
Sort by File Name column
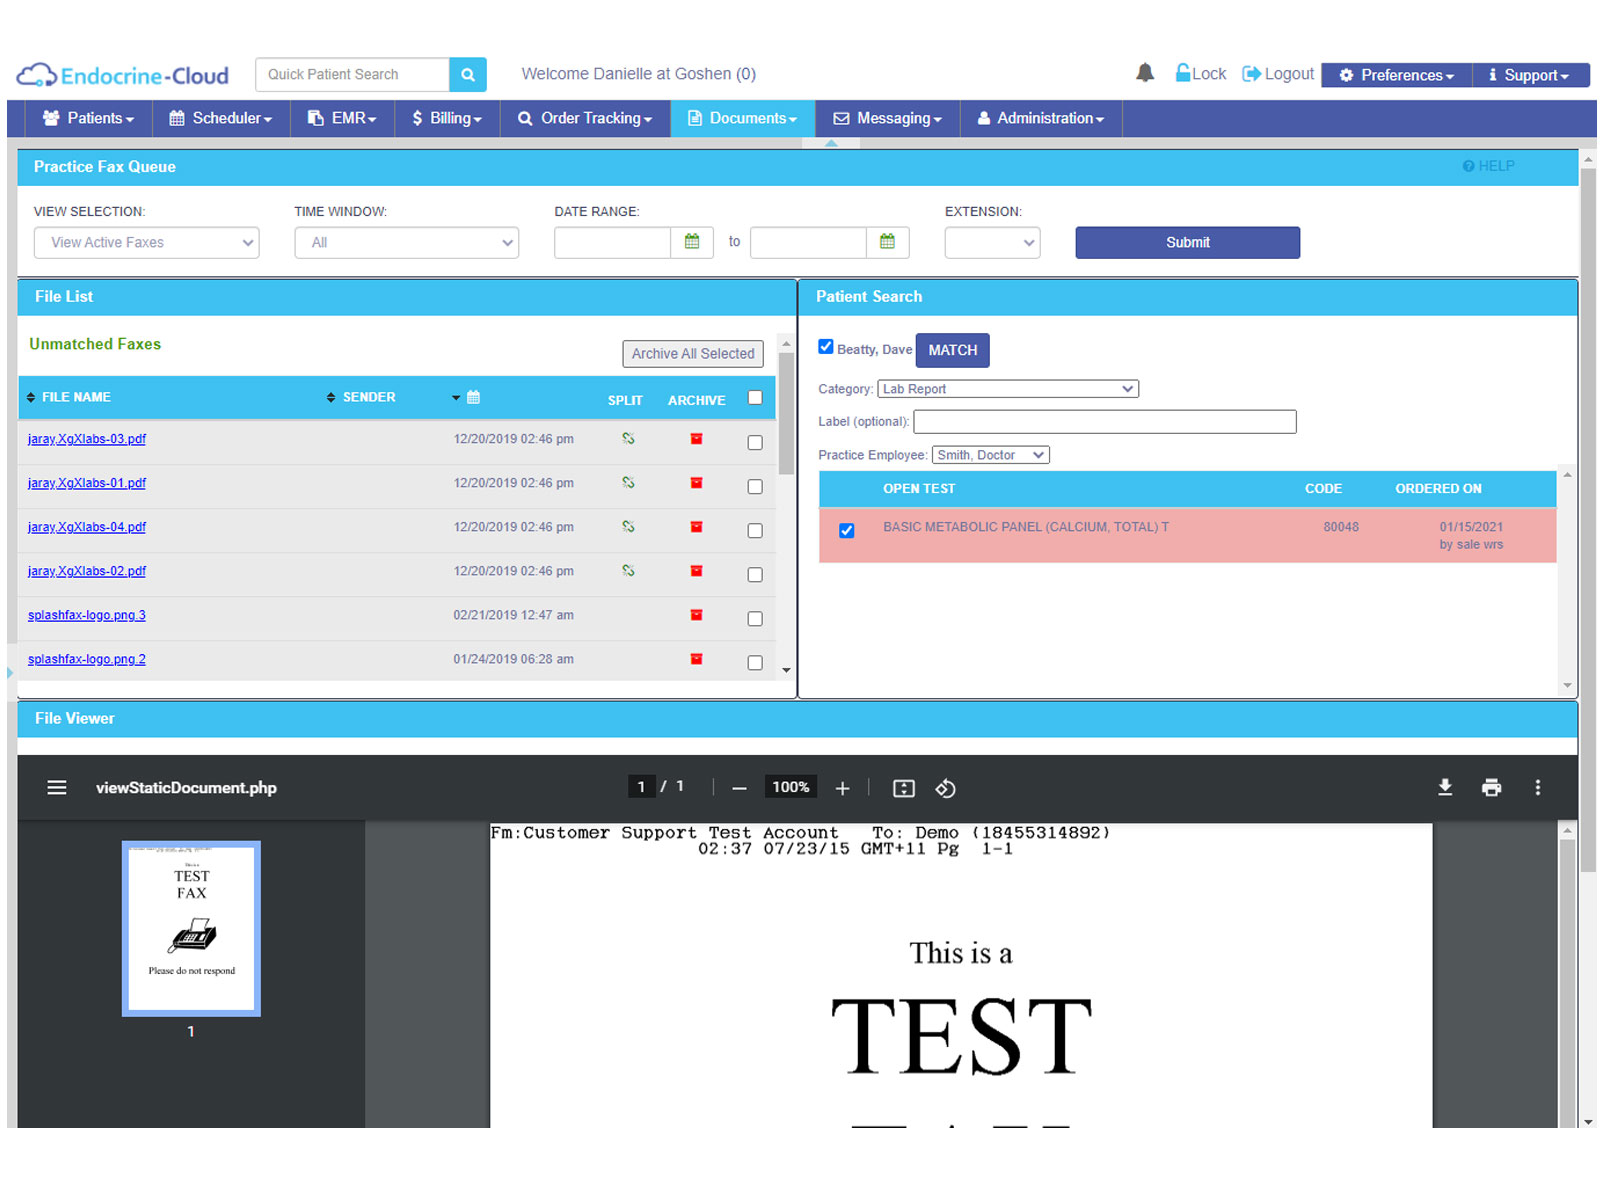click(68, 397)
